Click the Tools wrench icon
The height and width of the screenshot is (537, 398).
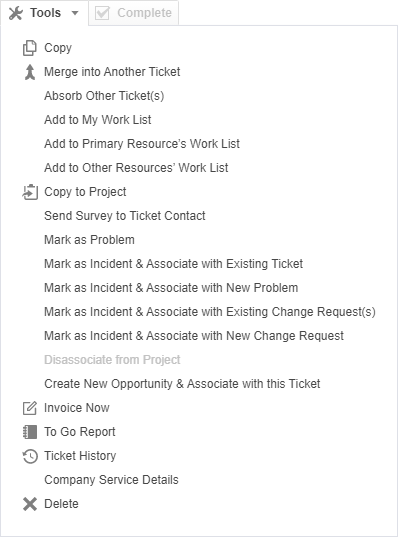coord(16,13)
